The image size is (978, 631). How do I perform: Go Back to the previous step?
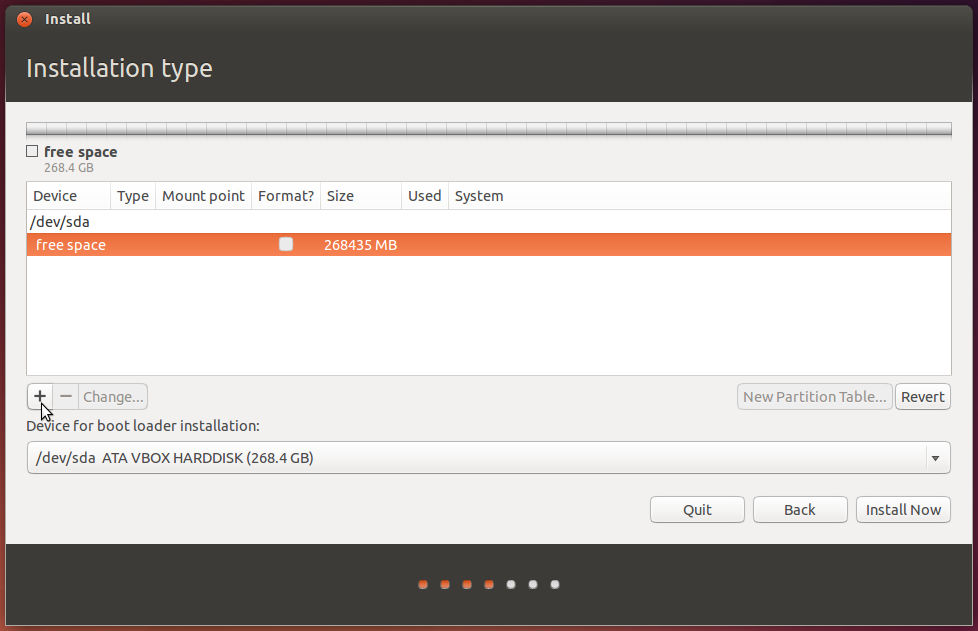[x=799, y=509]
